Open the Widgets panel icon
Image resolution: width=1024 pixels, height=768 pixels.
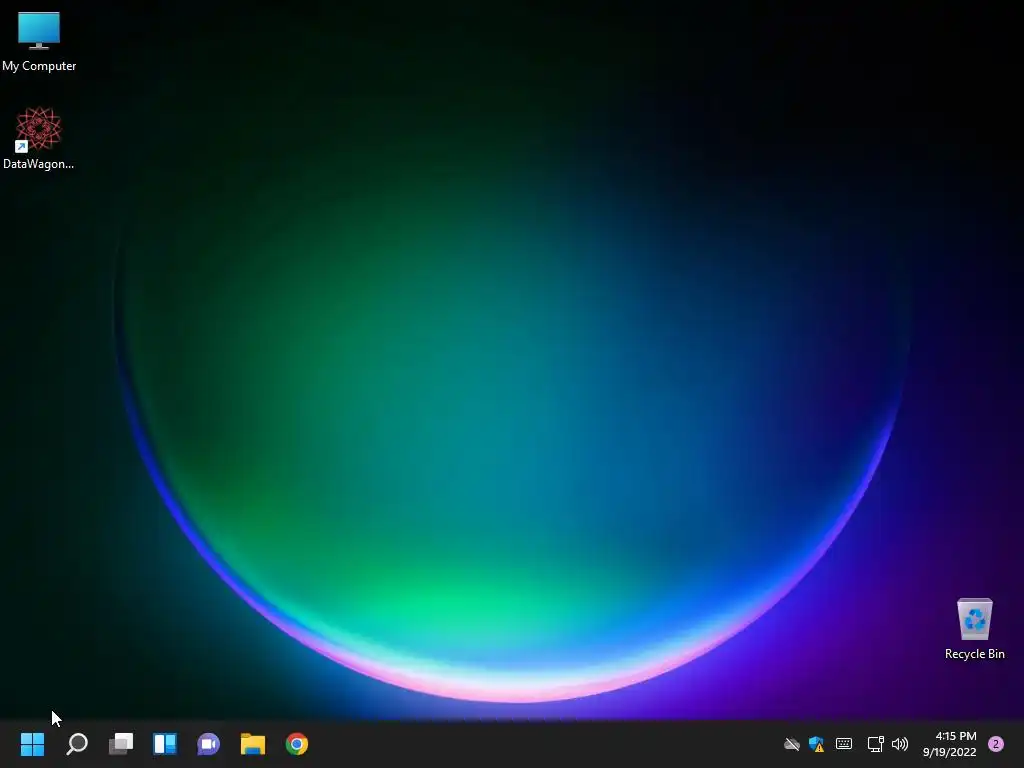pos(165,744)
